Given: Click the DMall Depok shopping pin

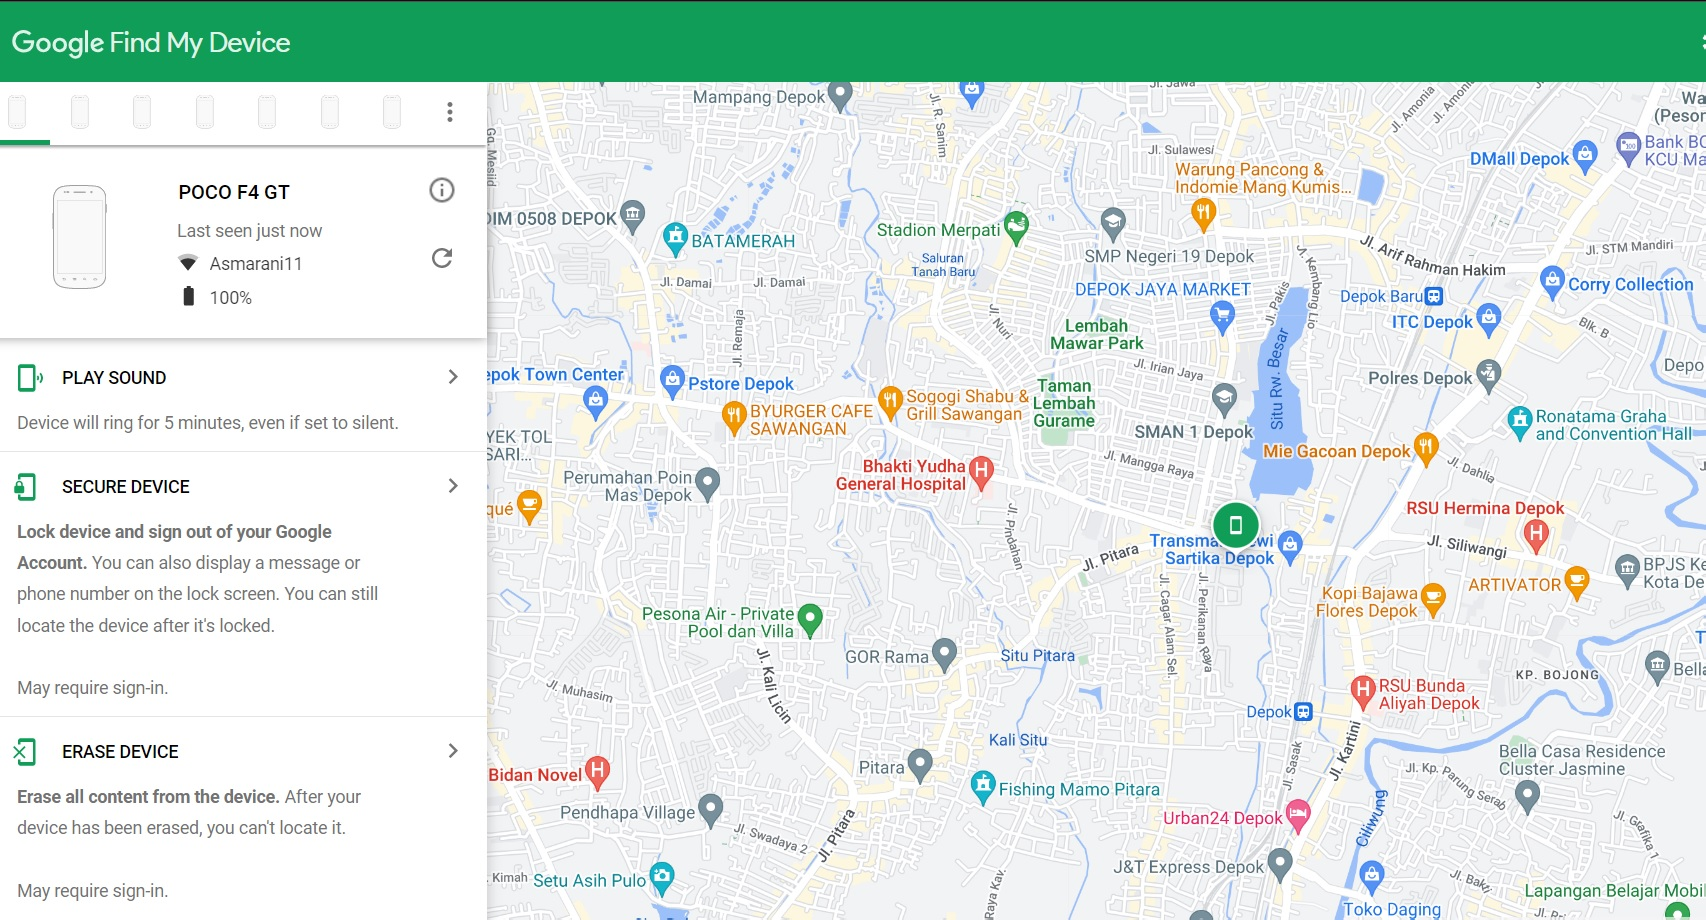Looking at the screenshot, I should [1584, 157].
